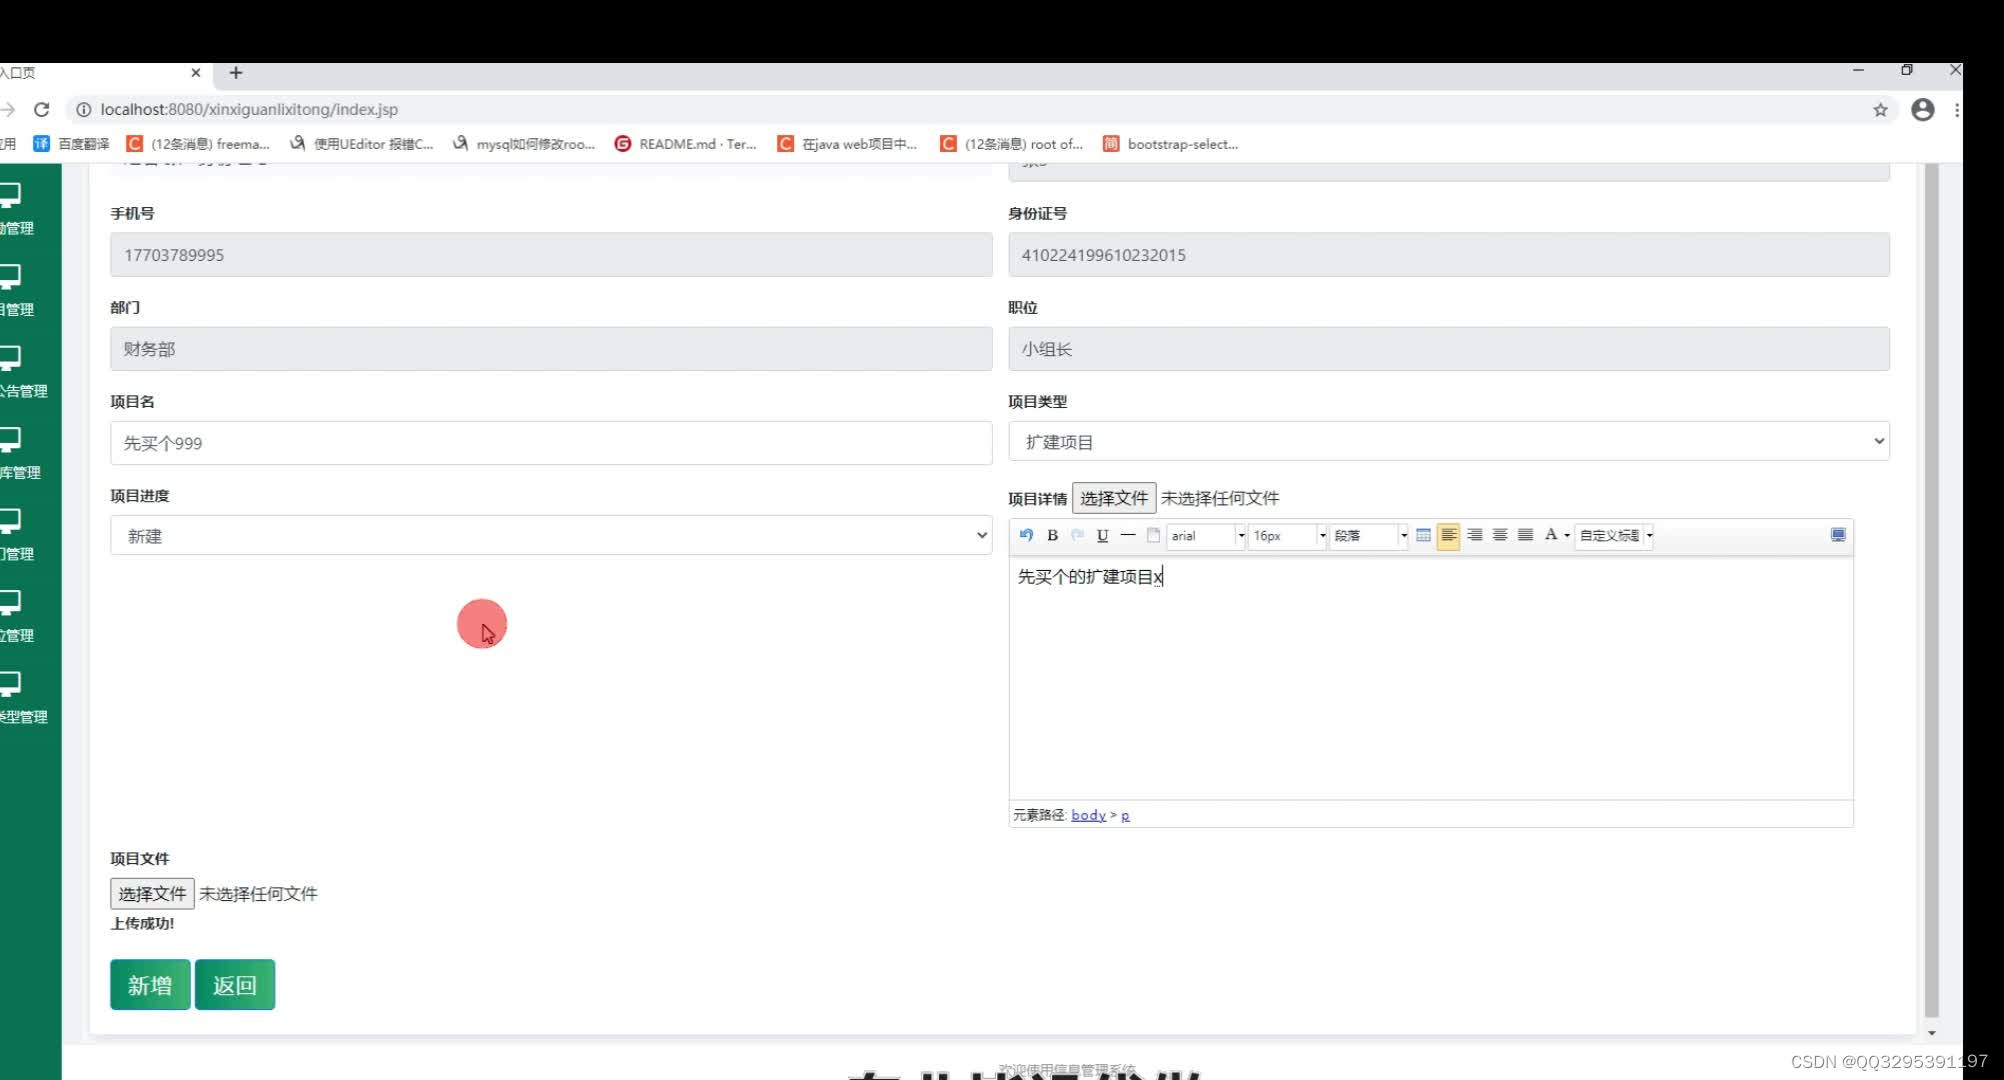Viewport: 2004px width, 1080px height.
Task: Click the 未选择任何文件 text under 项目文件
Action: pos(258,894)
